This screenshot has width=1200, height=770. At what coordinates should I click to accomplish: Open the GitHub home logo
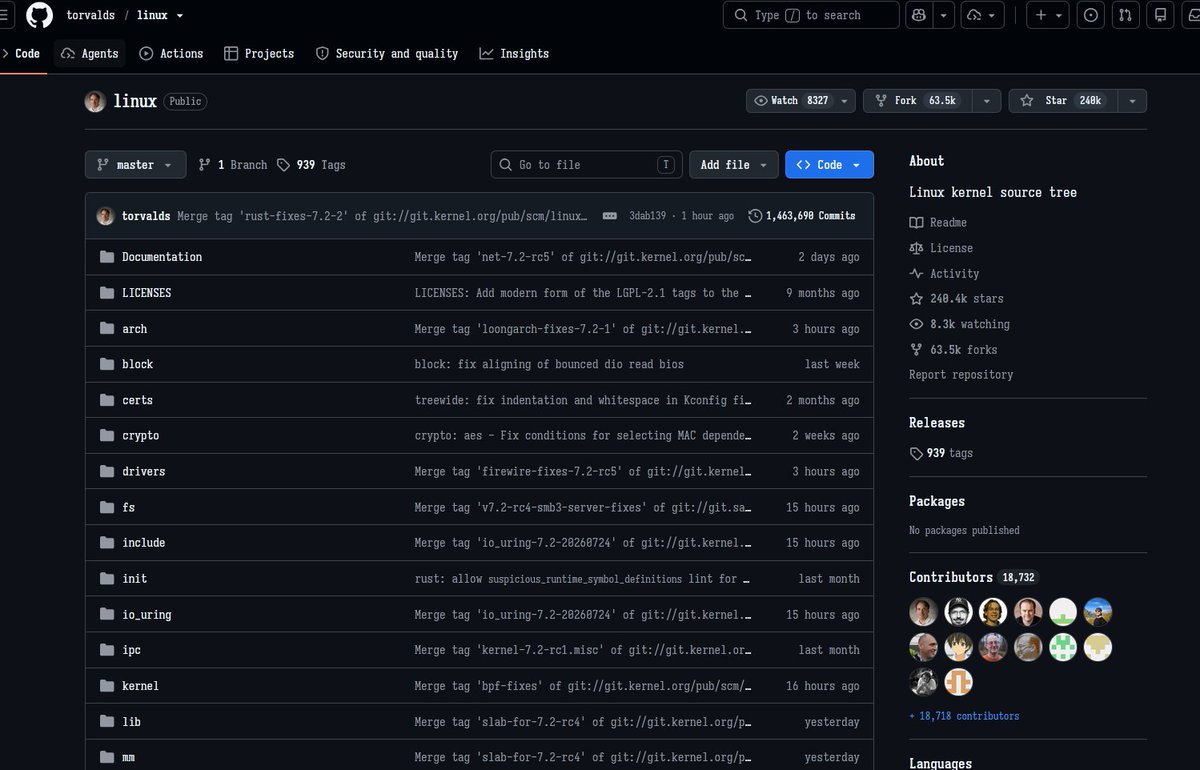click(x=39, y=15)
